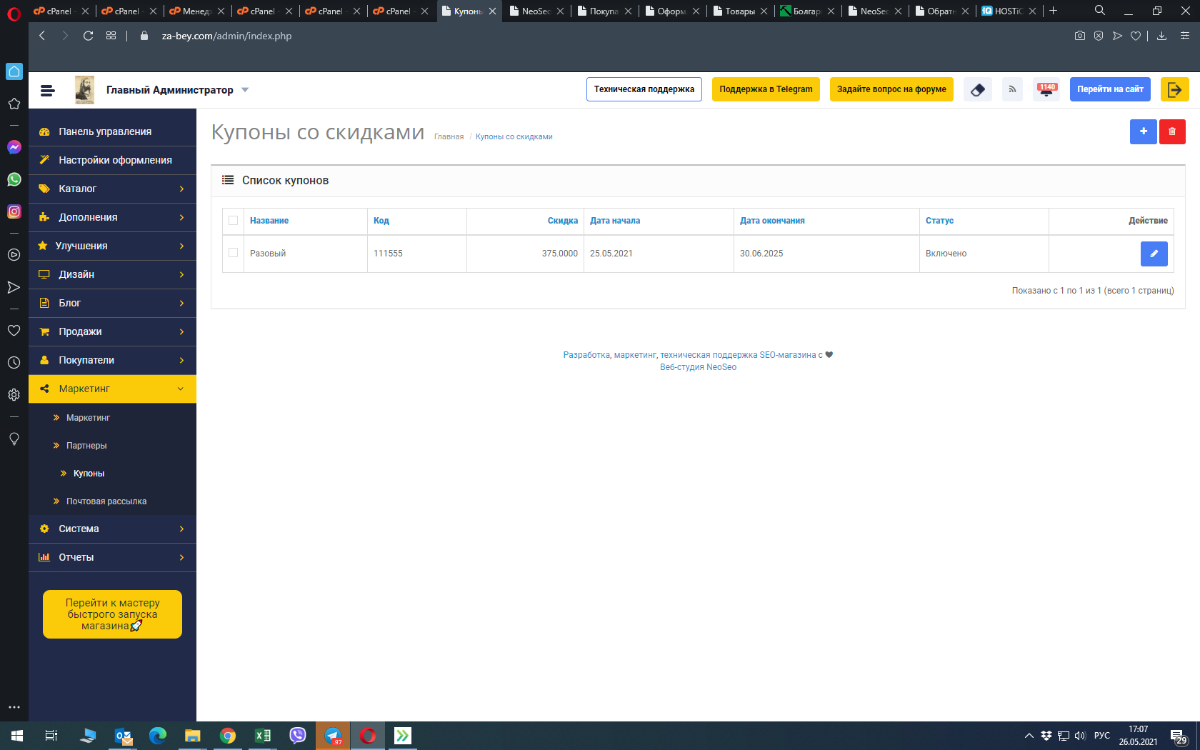The height and width of the screenshot is (750, 1200).
Task: Open Telegram from the taskbar
Action: point(332,735)
